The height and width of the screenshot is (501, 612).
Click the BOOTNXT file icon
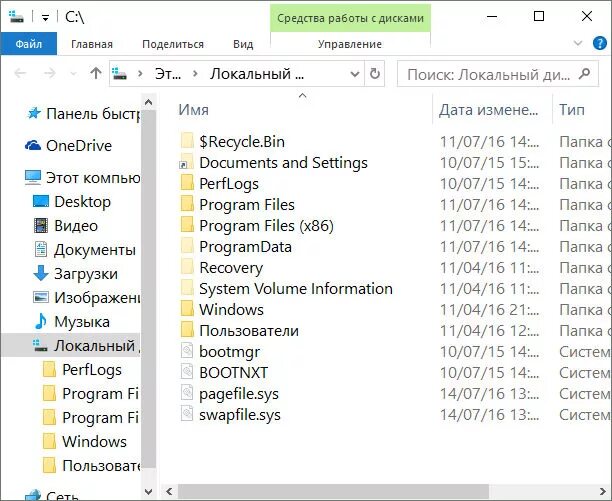tap(187, 372)
